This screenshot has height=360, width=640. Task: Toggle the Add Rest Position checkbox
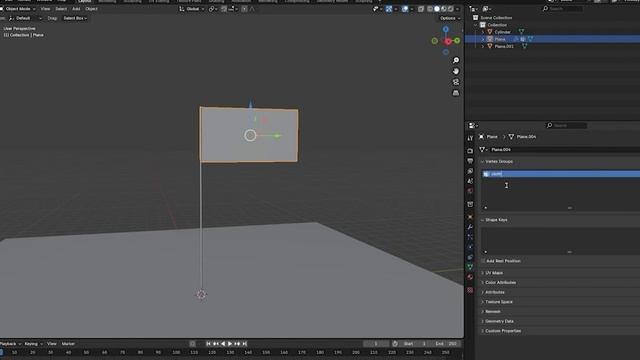coord(483,261)
